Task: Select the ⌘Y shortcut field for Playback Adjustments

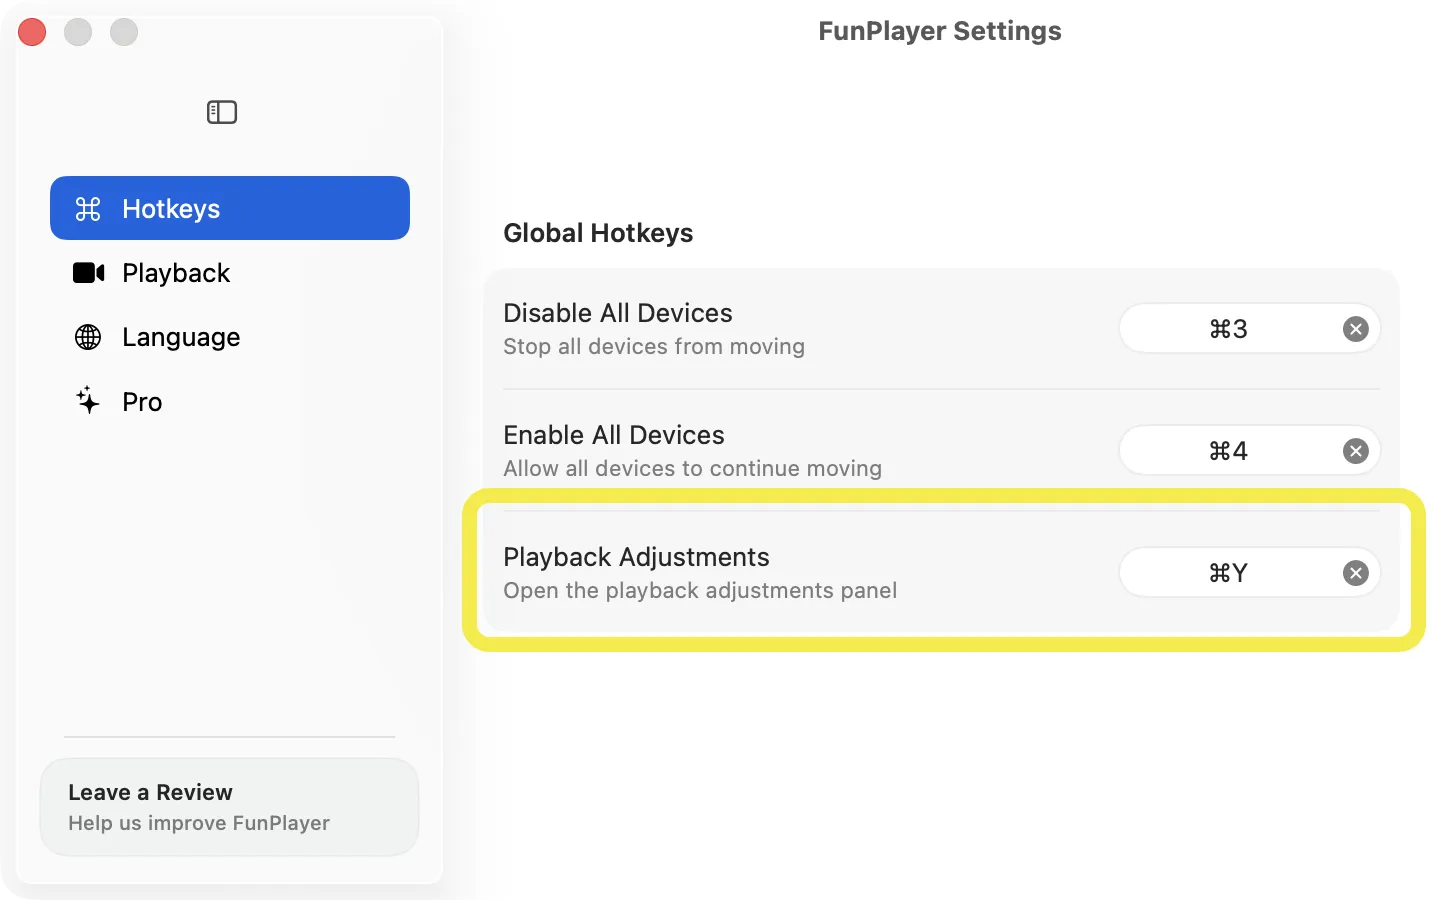Action: (x=1229, y=573)
